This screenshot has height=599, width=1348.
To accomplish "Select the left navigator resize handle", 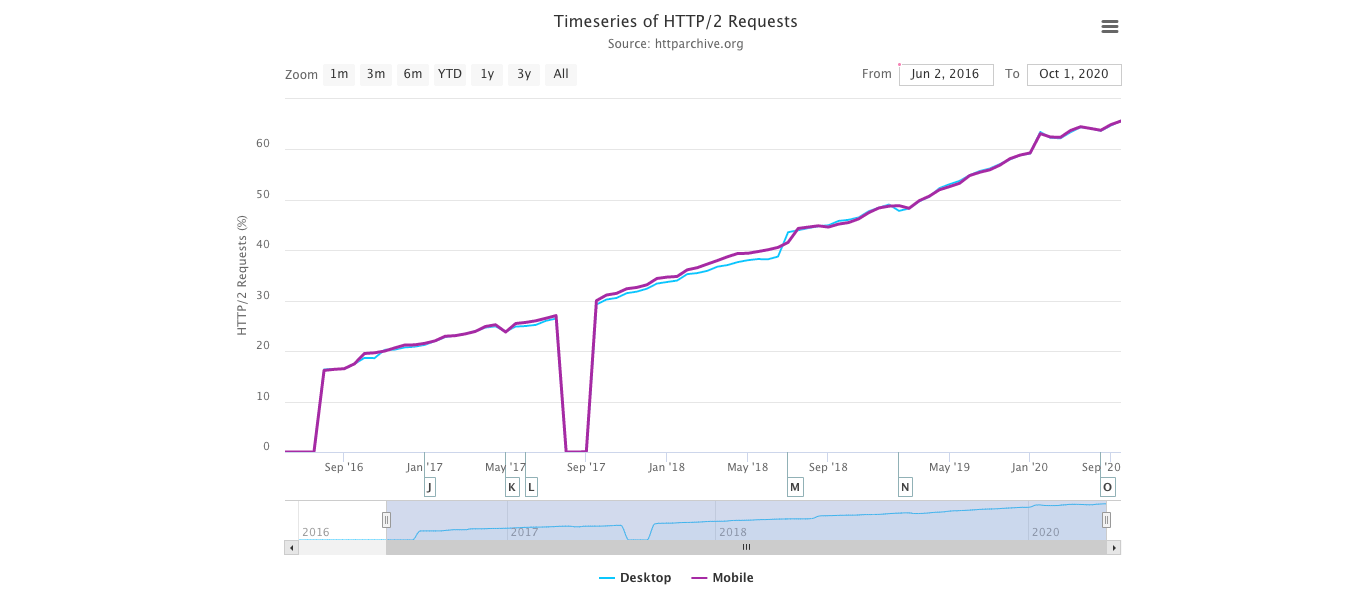I will pos(386,519).
